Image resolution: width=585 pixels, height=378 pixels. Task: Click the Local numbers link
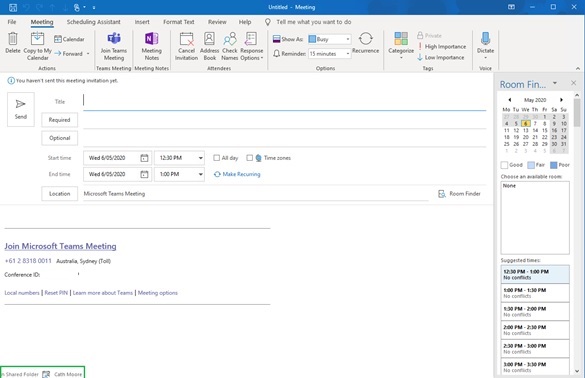pos(22,293)
